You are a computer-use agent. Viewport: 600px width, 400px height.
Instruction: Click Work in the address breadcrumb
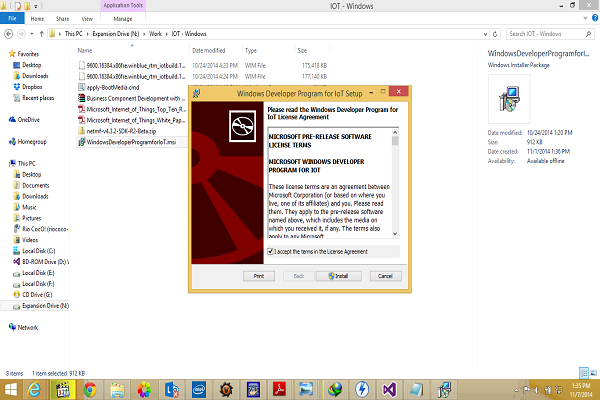[155, 34]
